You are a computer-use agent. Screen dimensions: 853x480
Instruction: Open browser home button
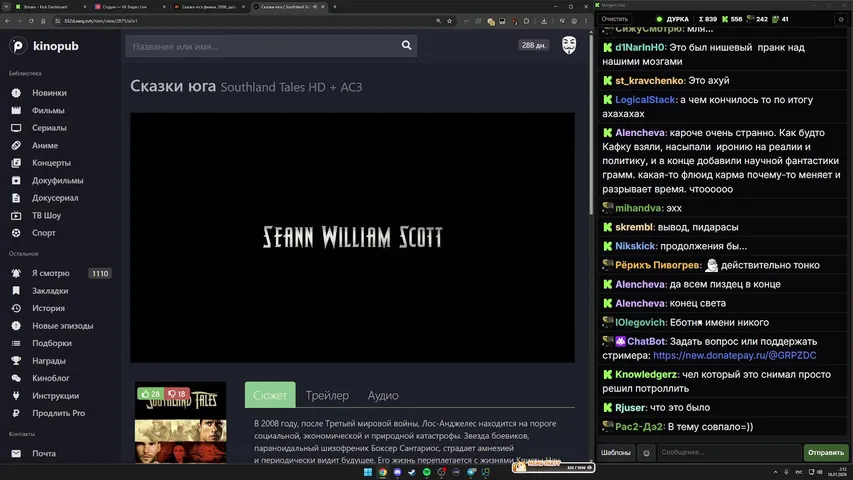click(x=43, y=21)
